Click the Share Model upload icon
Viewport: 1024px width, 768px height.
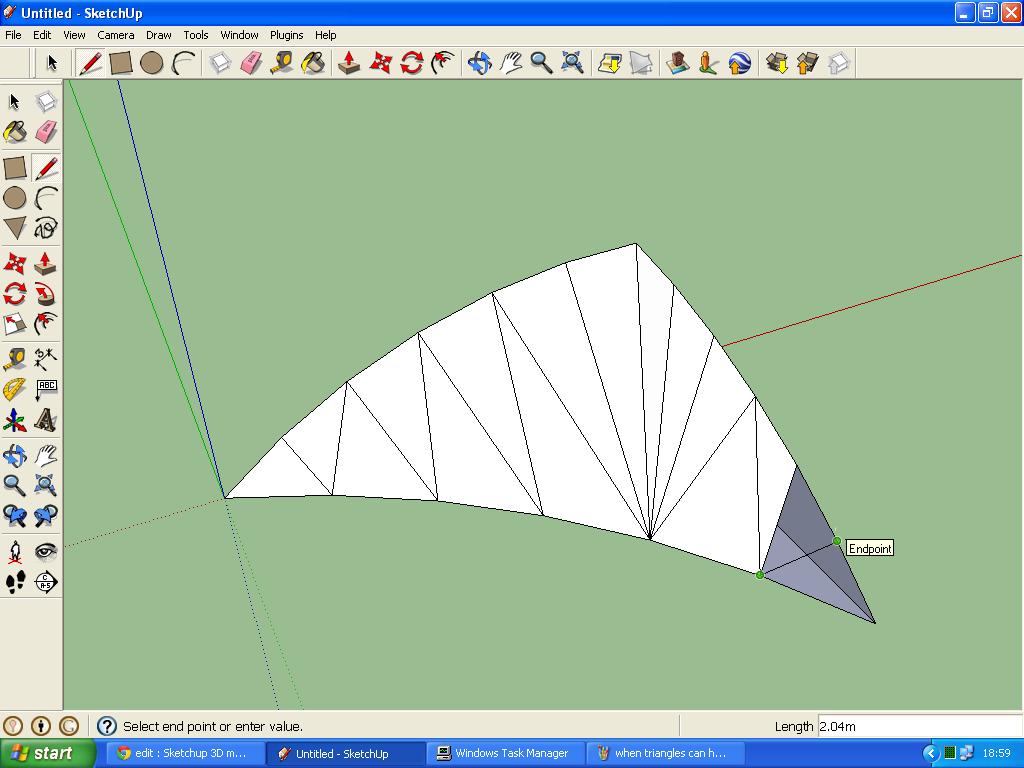pyautogui.click(x=807, y=63)
